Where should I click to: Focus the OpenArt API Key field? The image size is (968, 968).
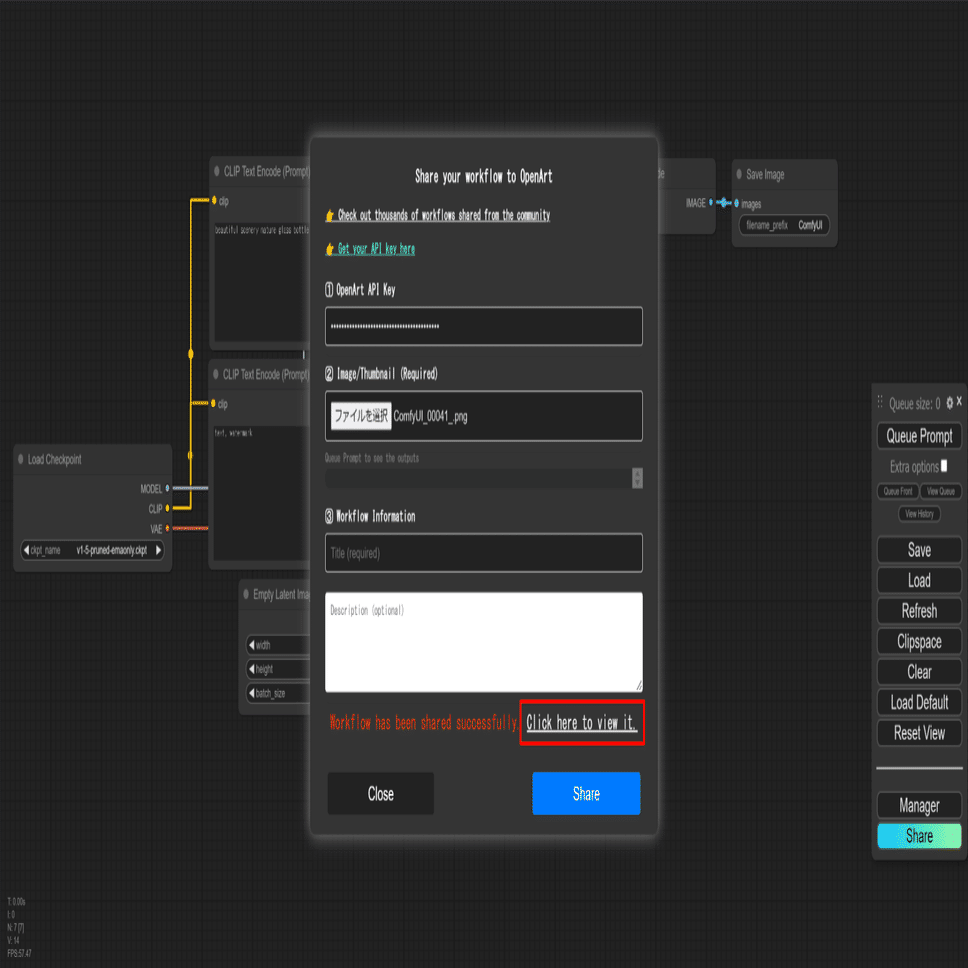pos(483,326)
